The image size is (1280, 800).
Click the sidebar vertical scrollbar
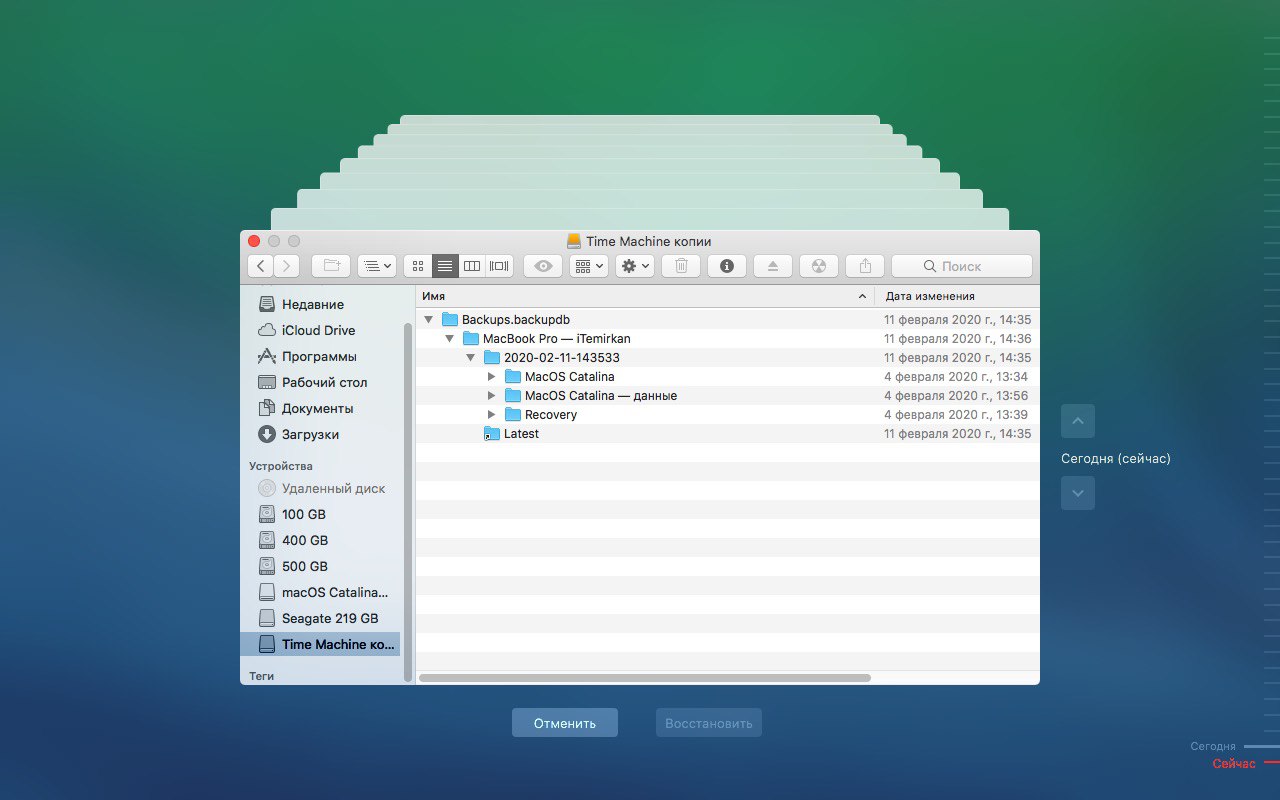(408, 502)
